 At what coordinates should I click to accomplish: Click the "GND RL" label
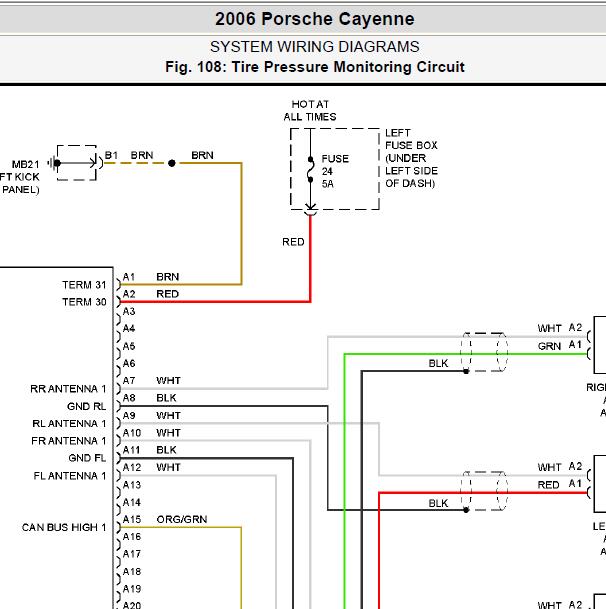click(x=86, y=406)
